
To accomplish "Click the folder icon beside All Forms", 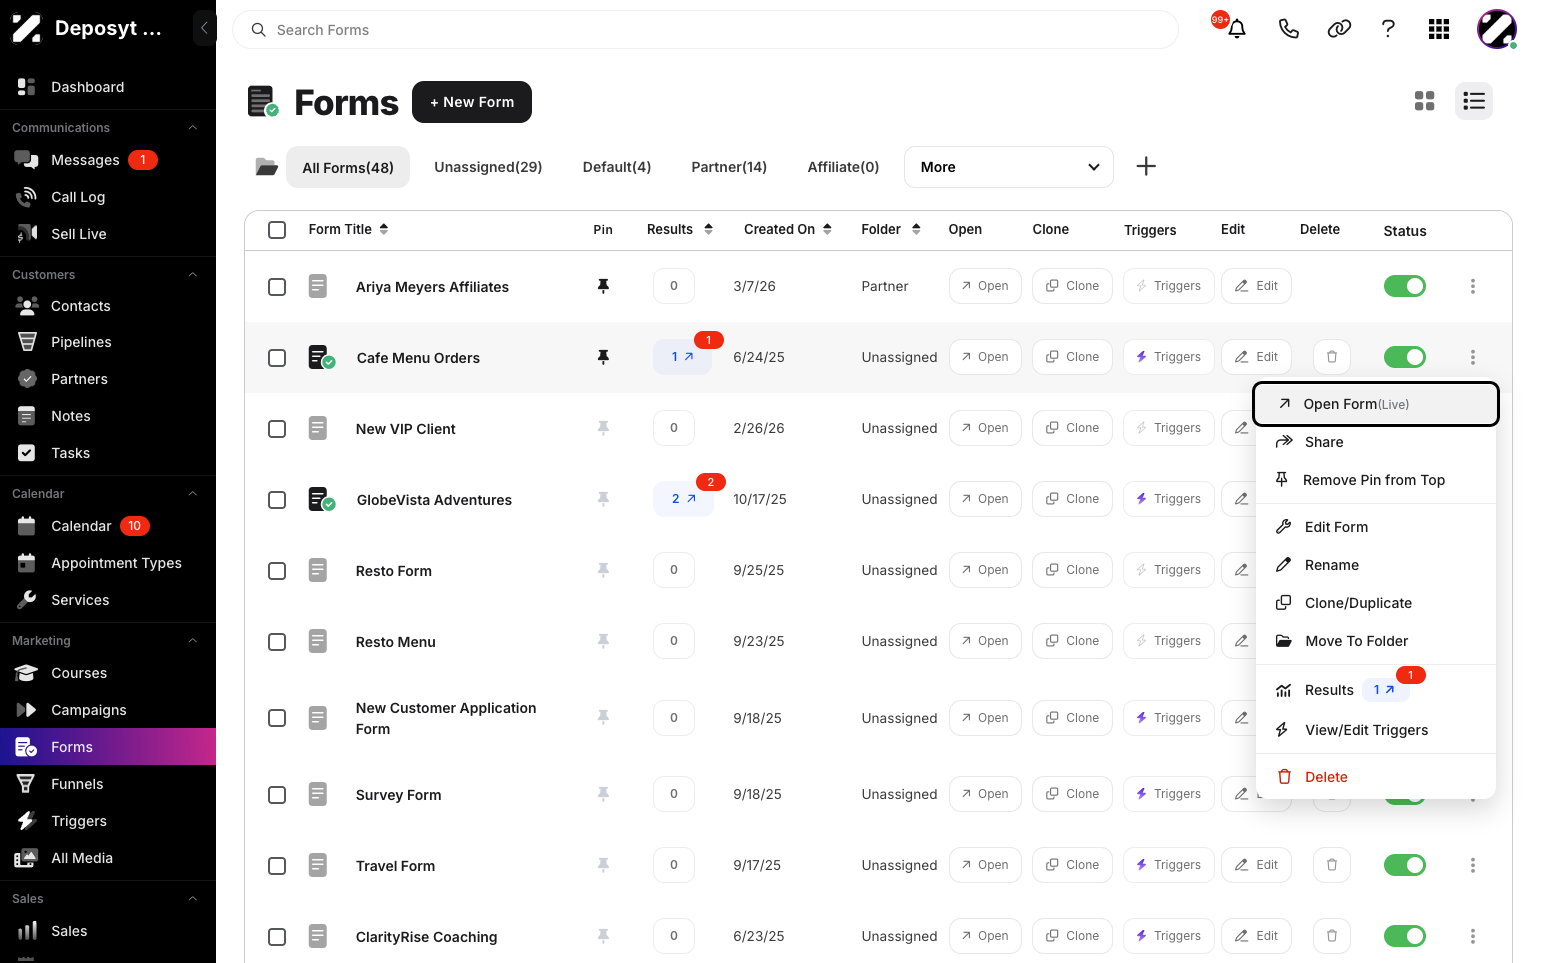I will (x=266, y=167).
